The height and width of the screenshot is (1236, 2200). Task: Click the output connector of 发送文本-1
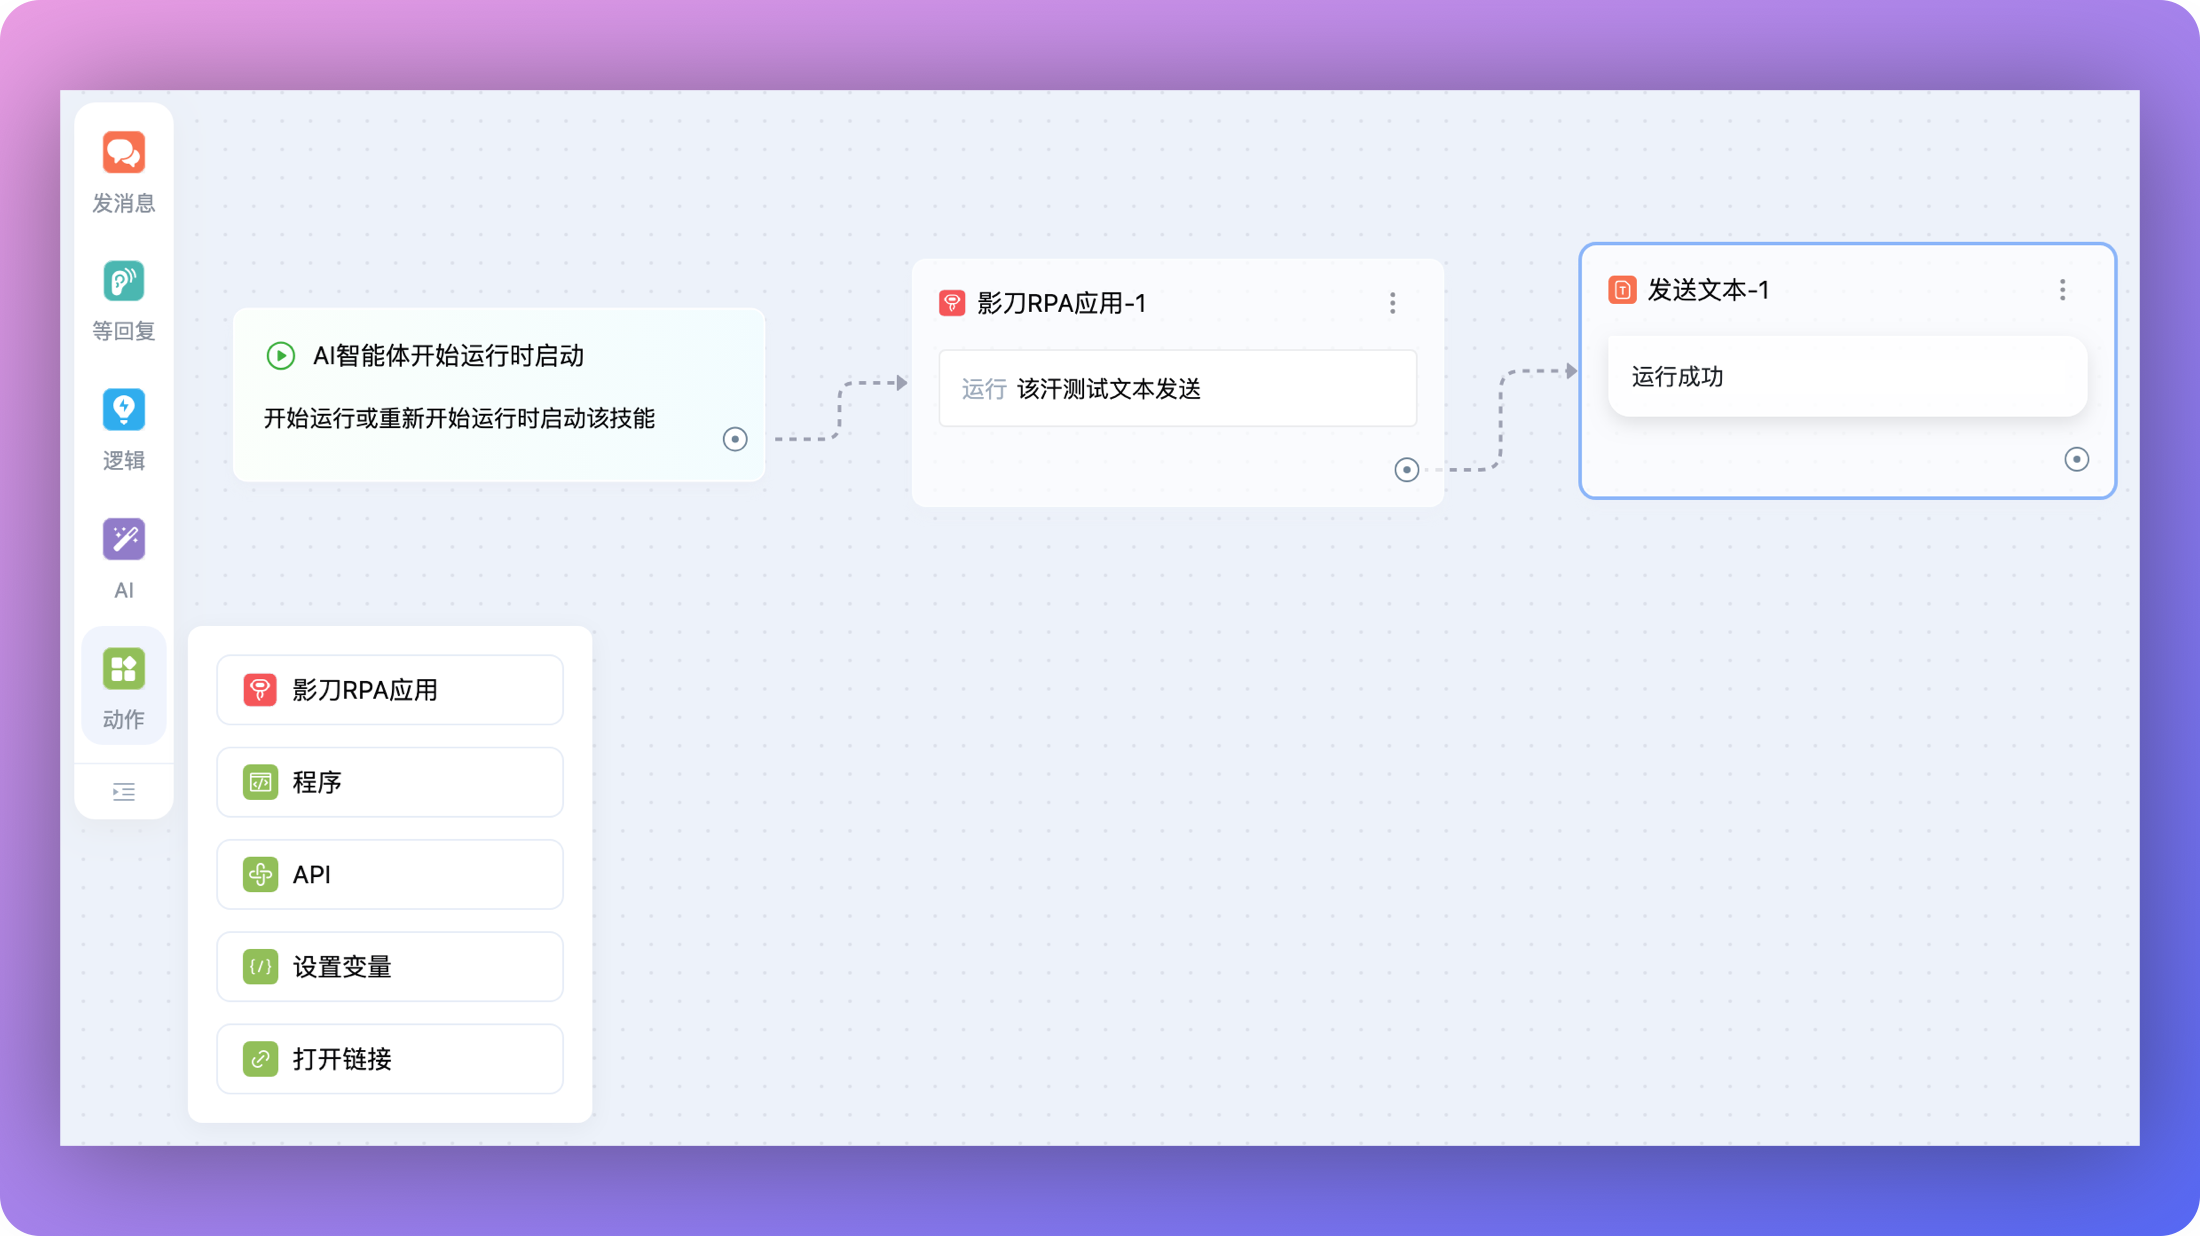point(2077,459)
